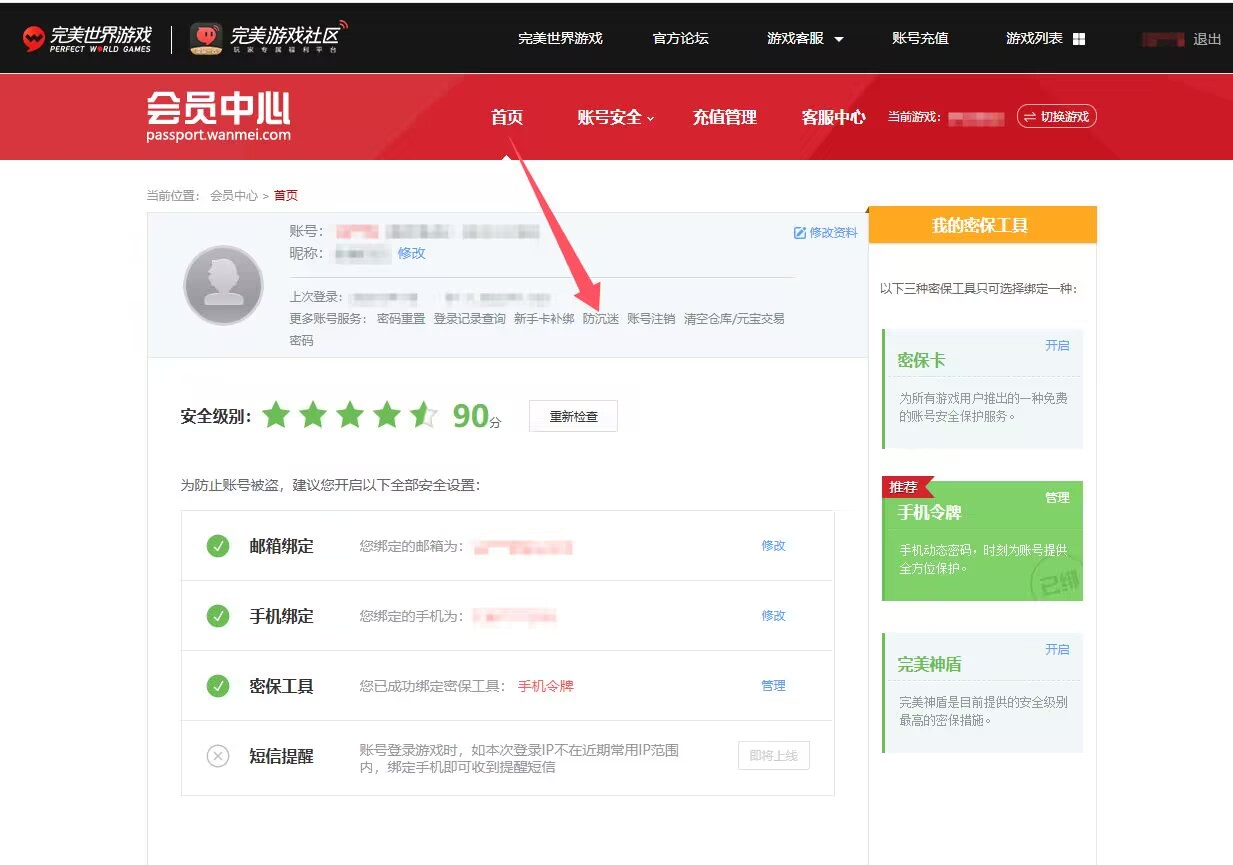Click 修改 next to the nickname
1233x865 pixels.
coord(412,253)
